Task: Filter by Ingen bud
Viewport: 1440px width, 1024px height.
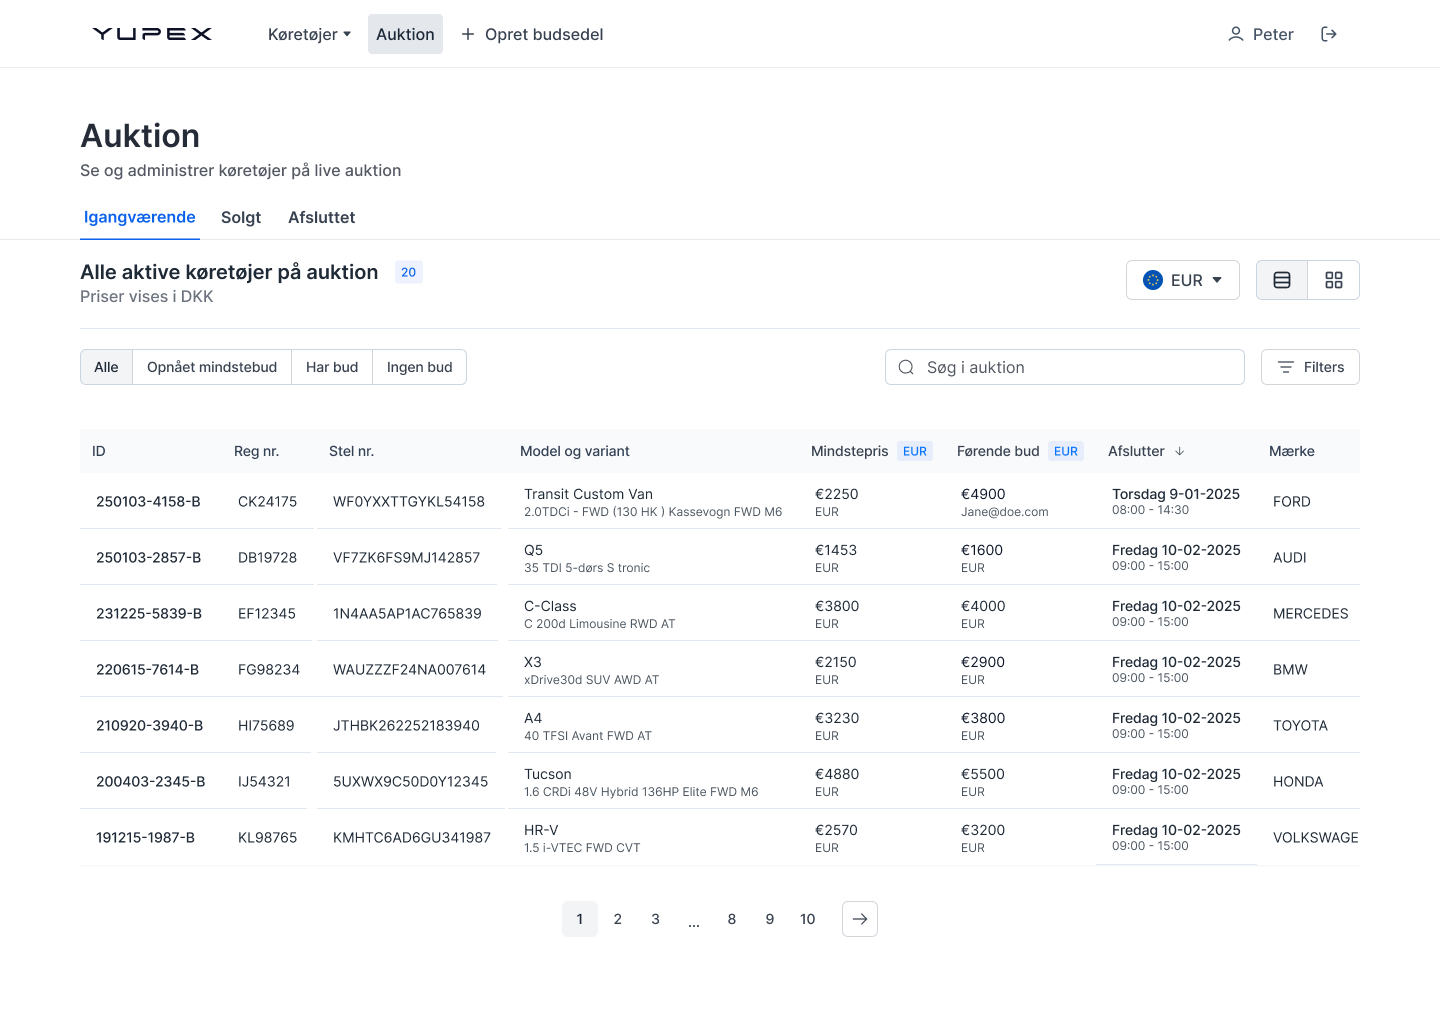Action: click(419, 367)
